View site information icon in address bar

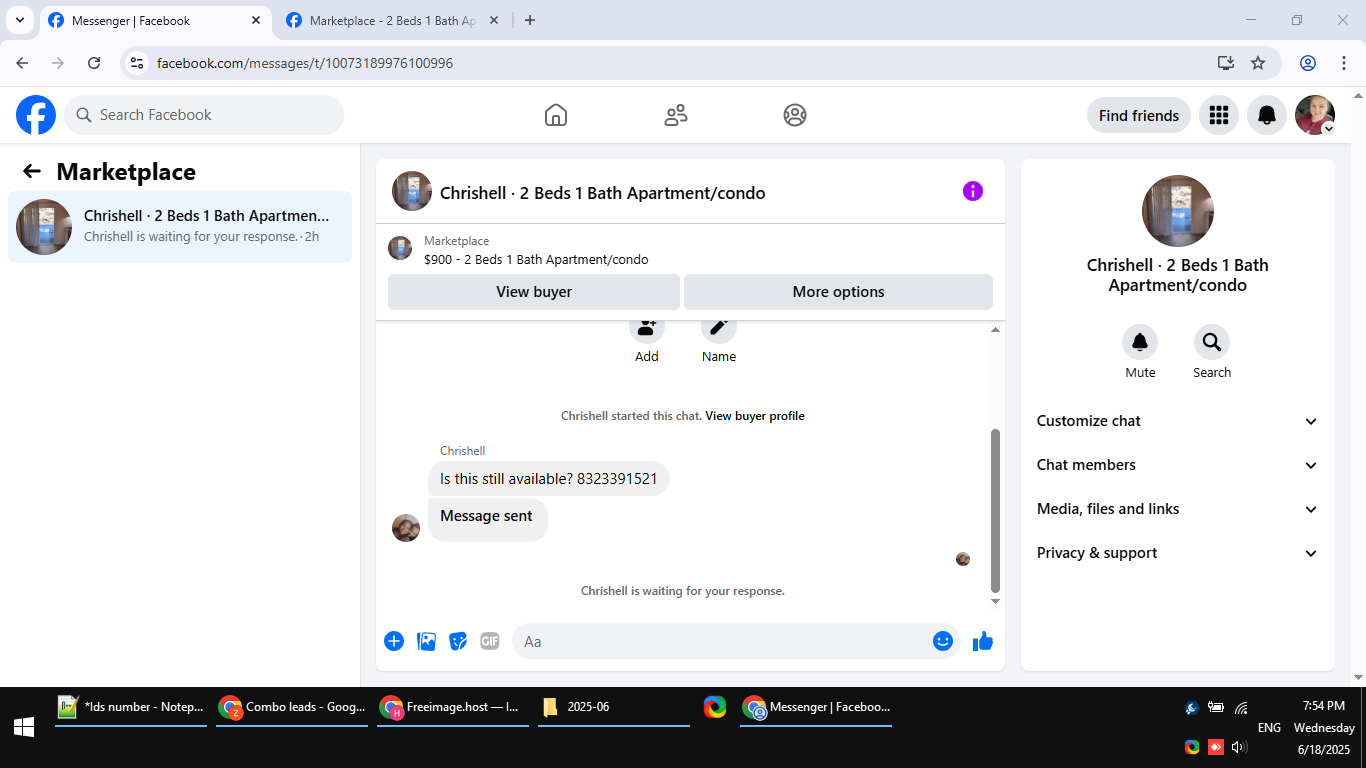pyautogui.click(x=138, y=63)
